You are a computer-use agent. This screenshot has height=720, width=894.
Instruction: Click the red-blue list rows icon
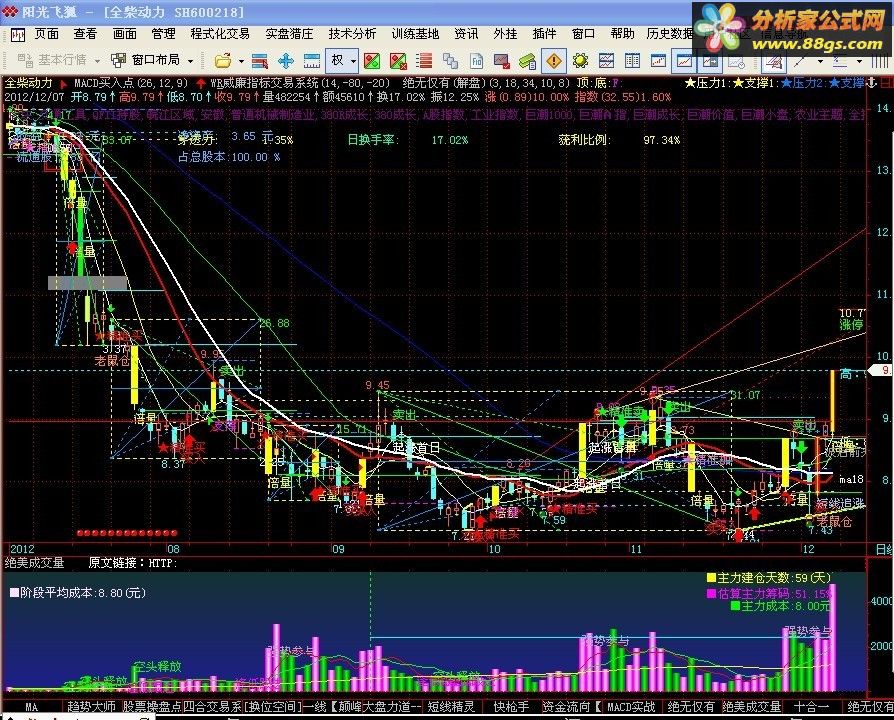259,61
